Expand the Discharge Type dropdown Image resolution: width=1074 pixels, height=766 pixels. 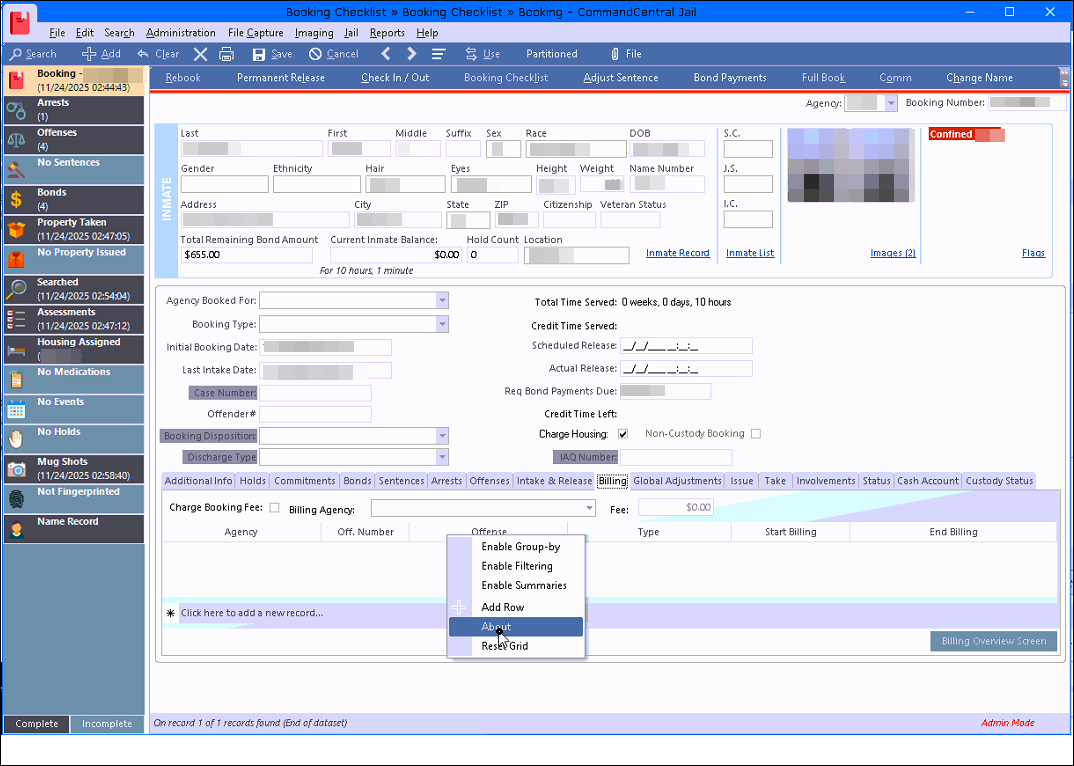(442, 457)
